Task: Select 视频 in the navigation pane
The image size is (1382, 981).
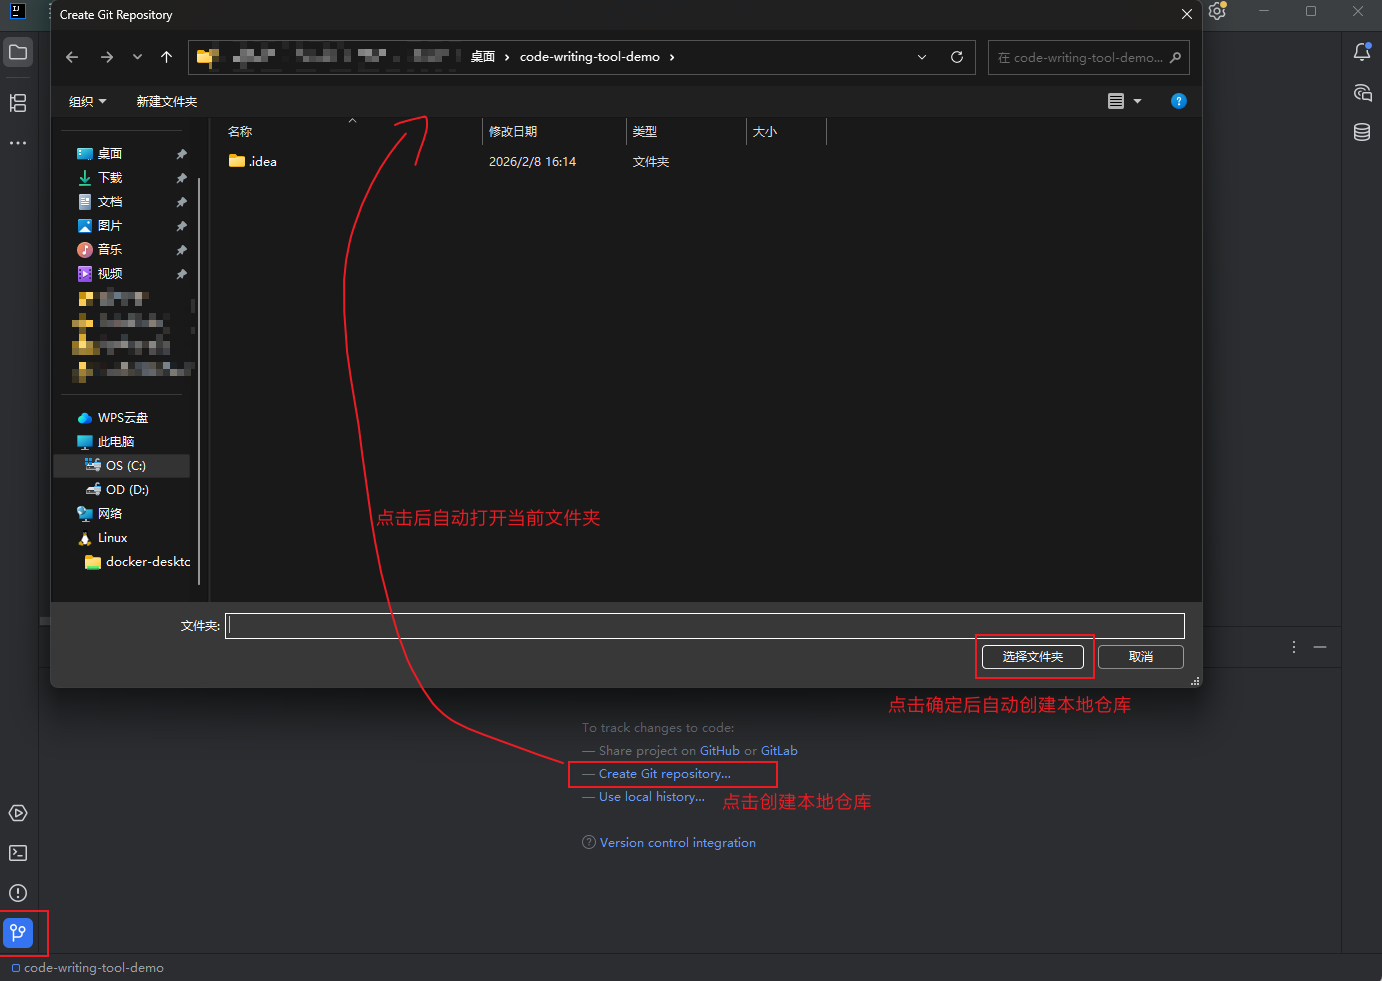Action: 110,273
